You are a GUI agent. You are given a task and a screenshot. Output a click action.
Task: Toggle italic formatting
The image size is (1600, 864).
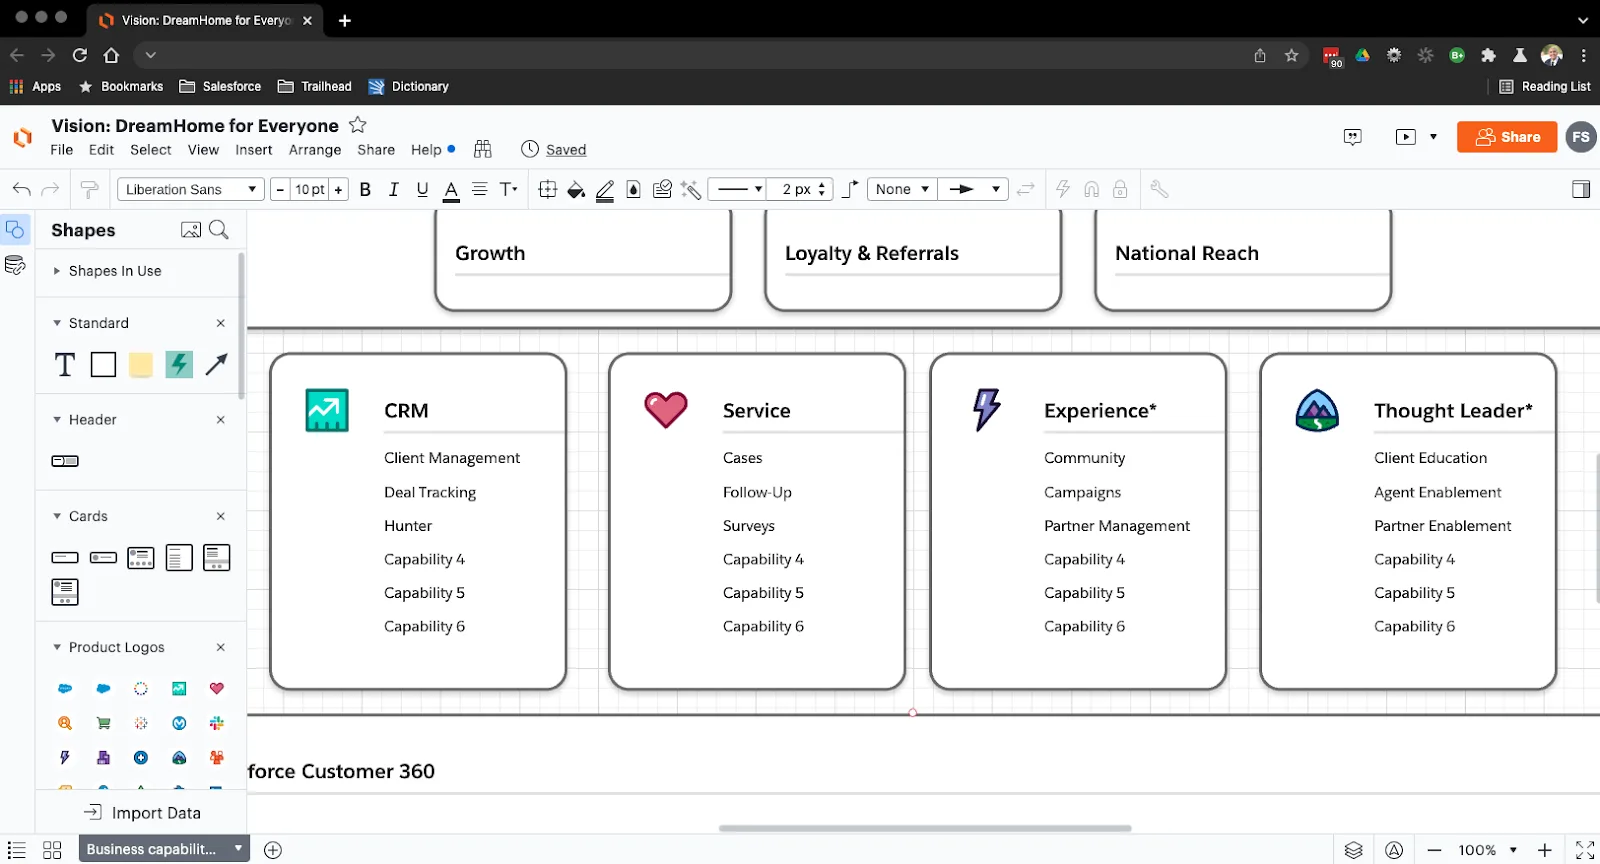point(393,189)
